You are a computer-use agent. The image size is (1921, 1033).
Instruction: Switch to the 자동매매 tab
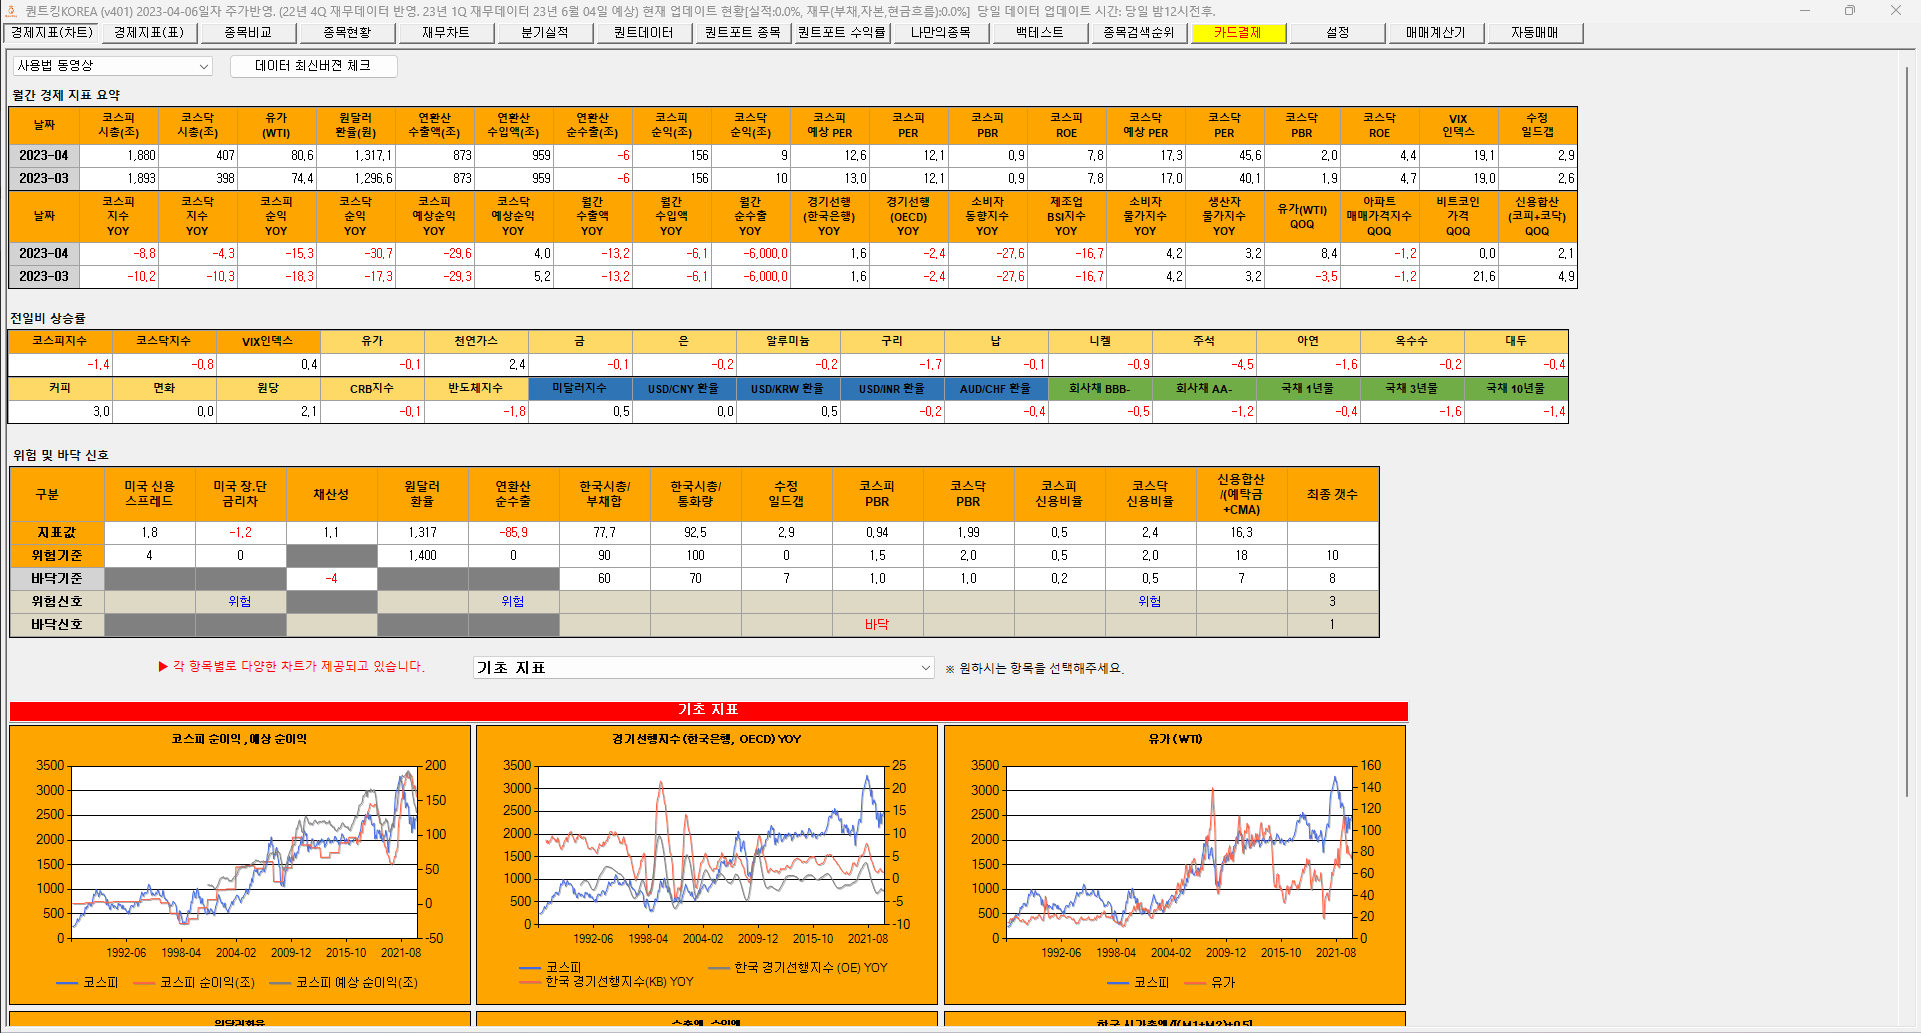pos(1534,33)
